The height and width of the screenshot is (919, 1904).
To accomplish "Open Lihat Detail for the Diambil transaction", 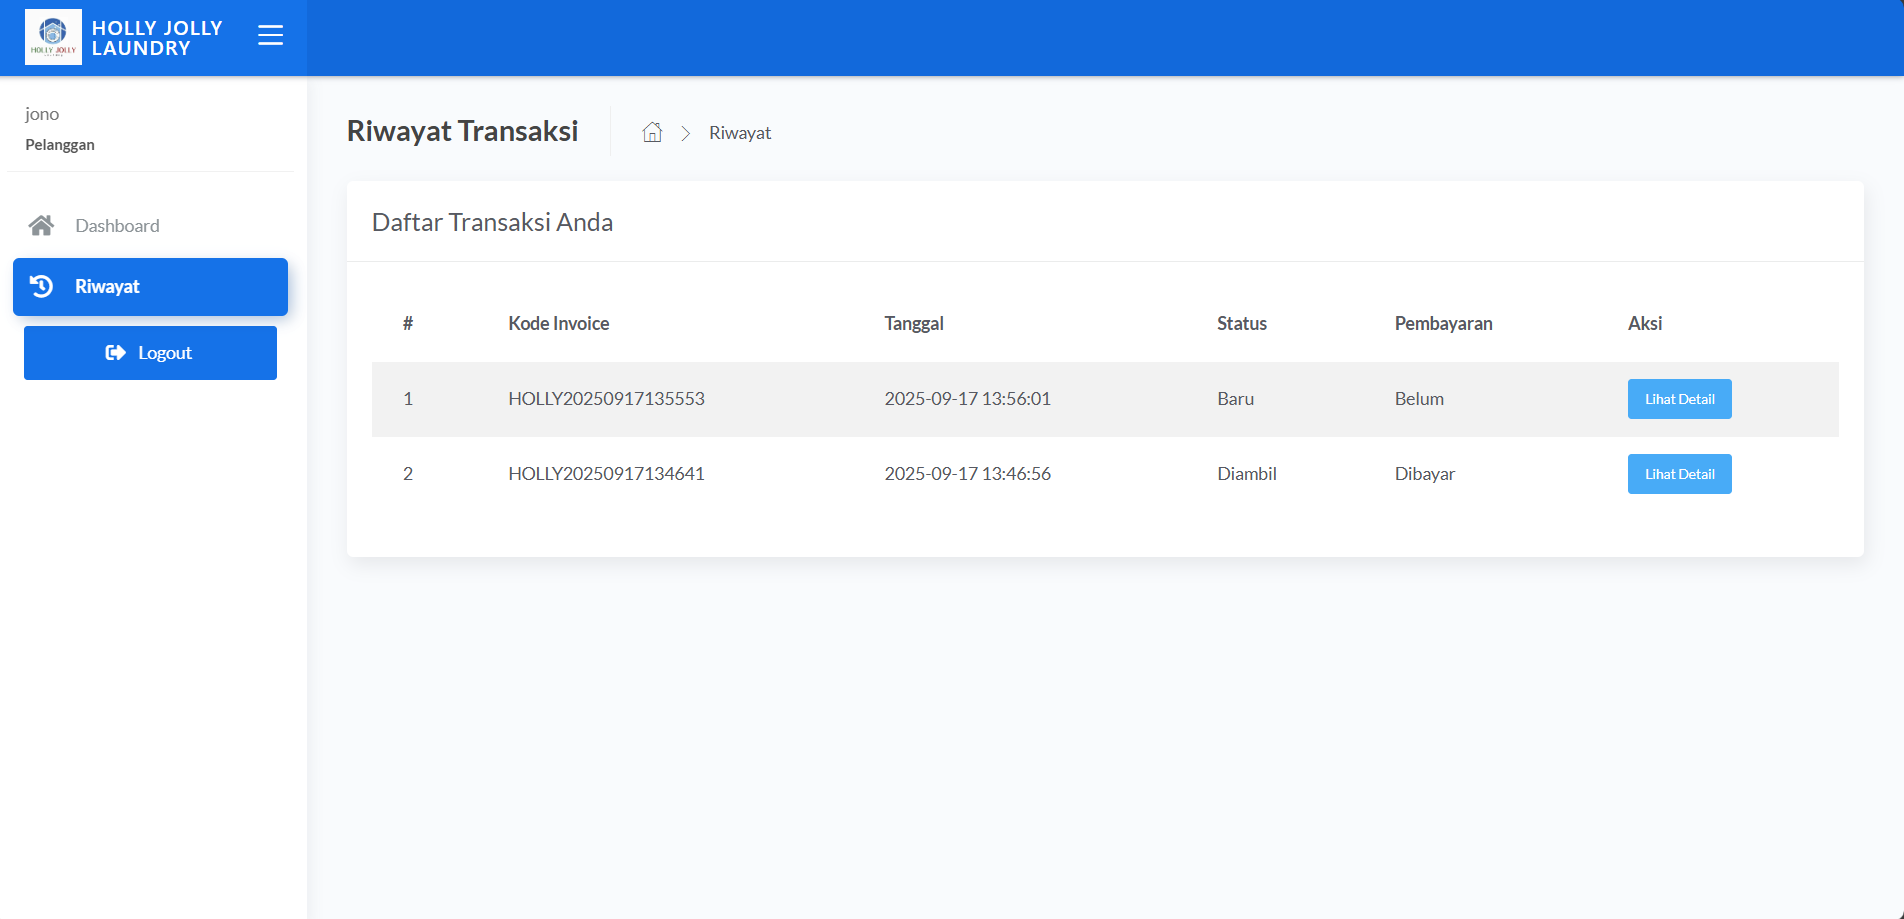I will coord(1679,474).
